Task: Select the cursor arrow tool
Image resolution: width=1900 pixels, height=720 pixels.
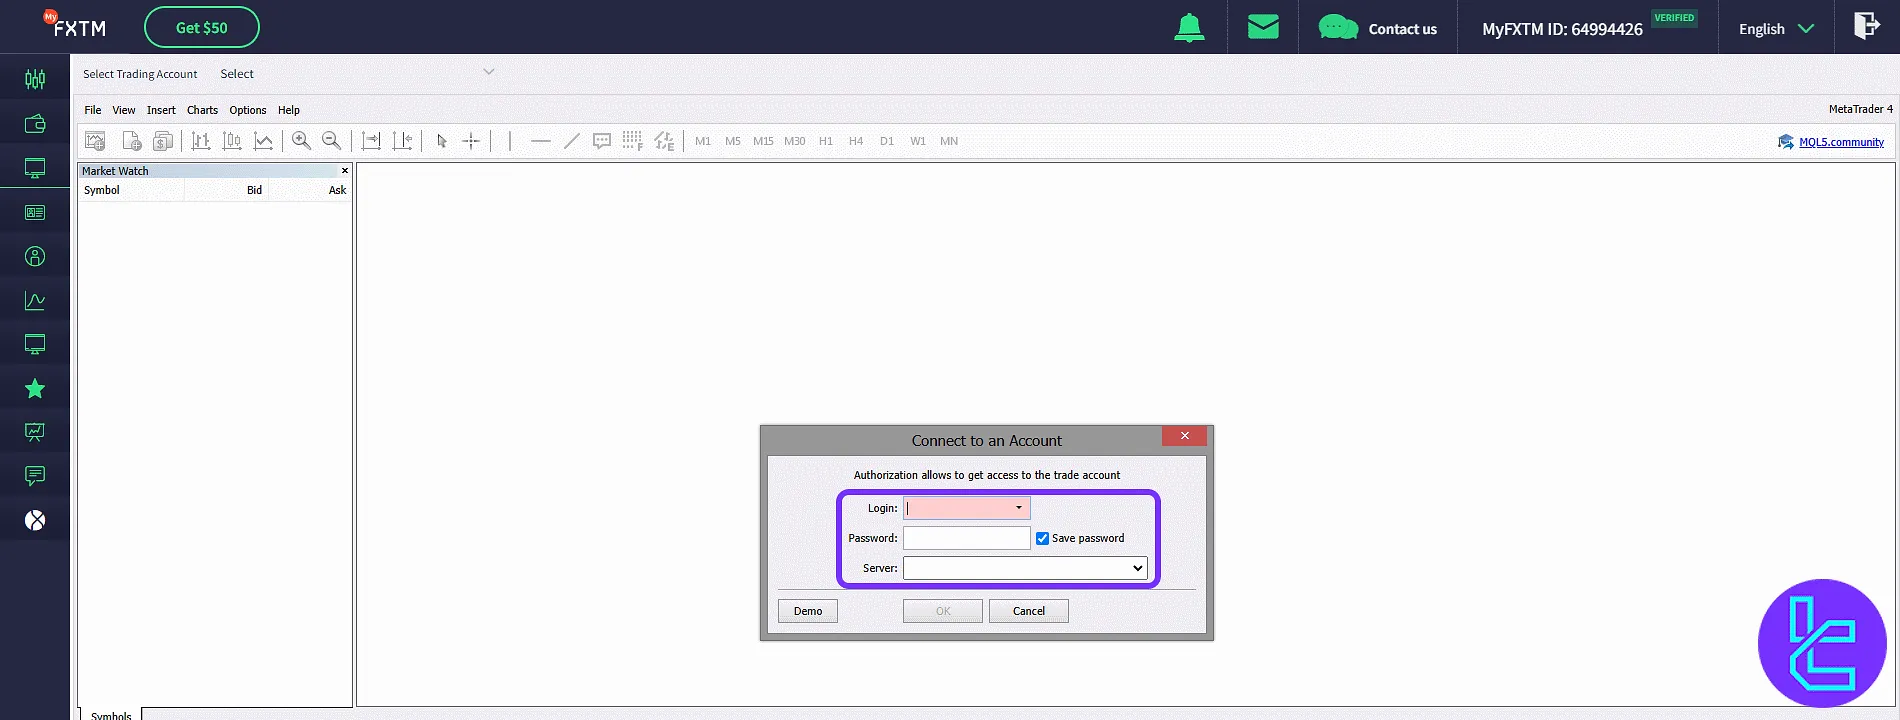Action: pyautogui.click(x=442, y=141)
